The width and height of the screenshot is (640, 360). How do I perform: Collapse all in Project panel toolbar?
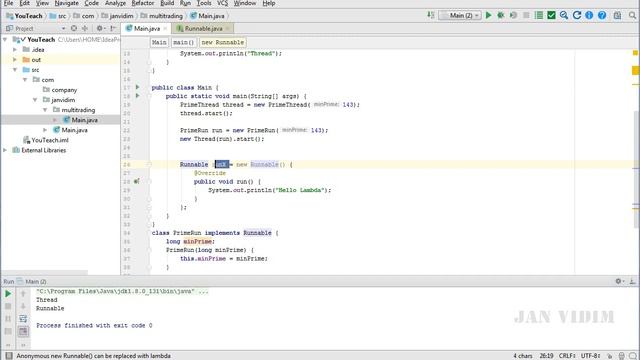coord(85,29)
